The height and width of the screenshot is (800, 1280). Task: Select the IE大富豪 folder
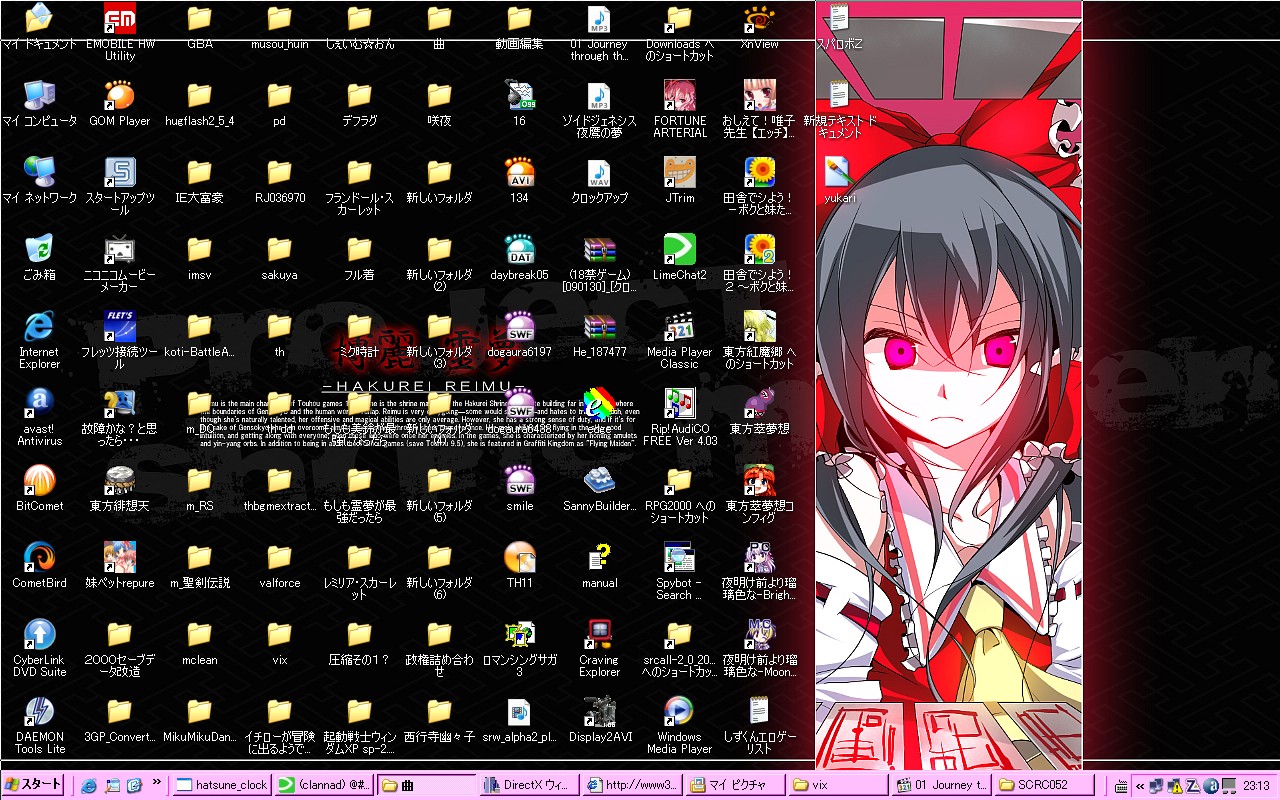200,172
